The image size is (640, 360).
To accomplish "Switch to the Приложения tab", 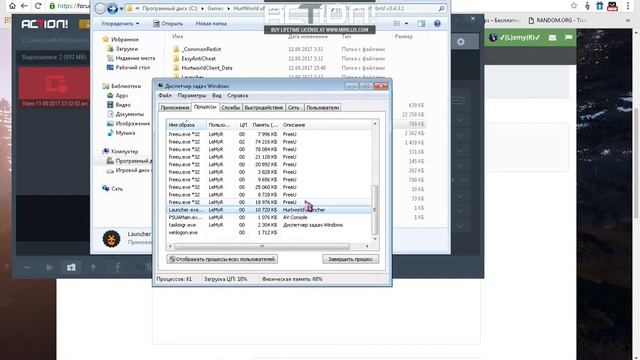I will pos(175,108).
